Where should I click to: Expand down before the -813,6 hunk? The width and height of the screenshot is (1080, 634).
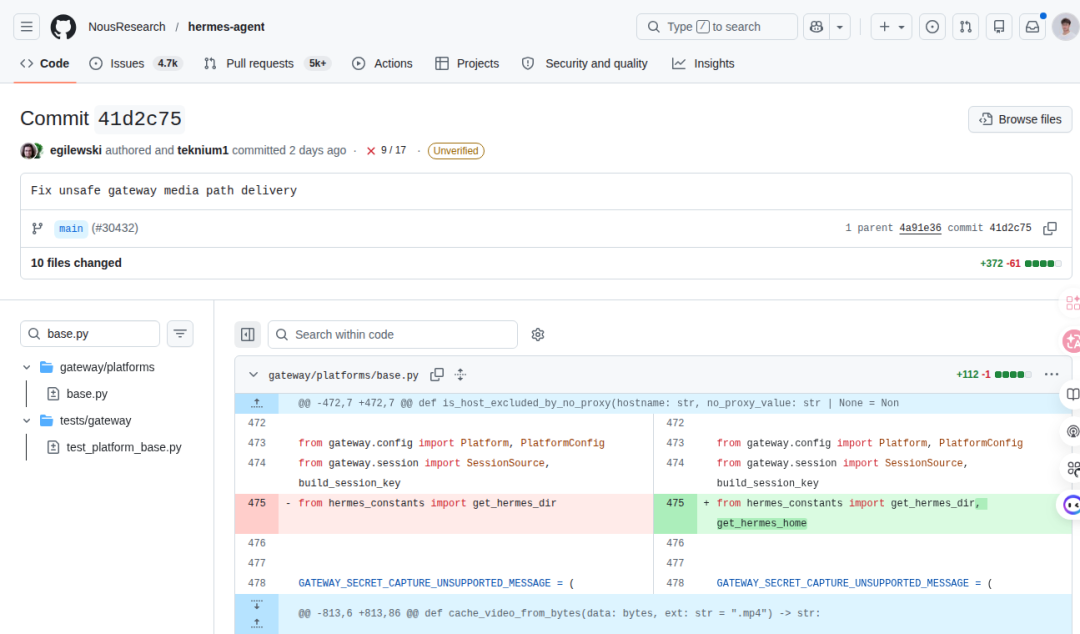tap(257, 604)
